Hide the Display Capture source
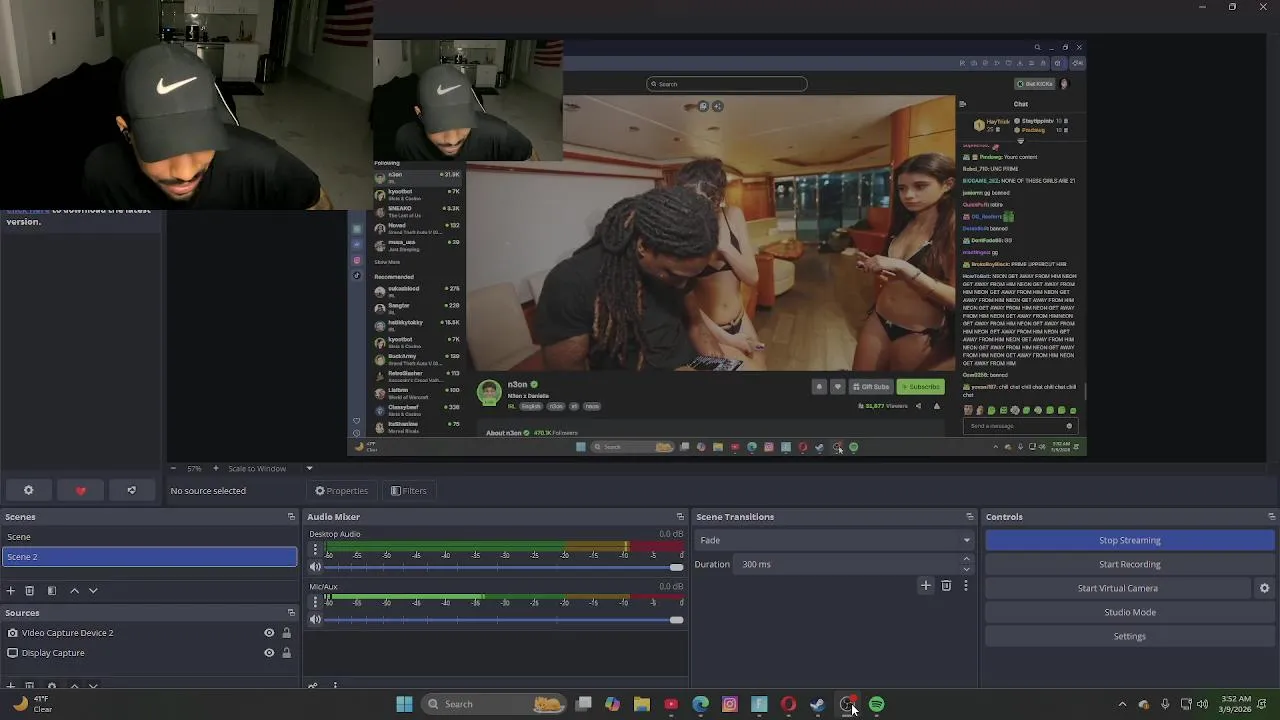The height and width of the screenshot is (720, 1280). [269, 653]
